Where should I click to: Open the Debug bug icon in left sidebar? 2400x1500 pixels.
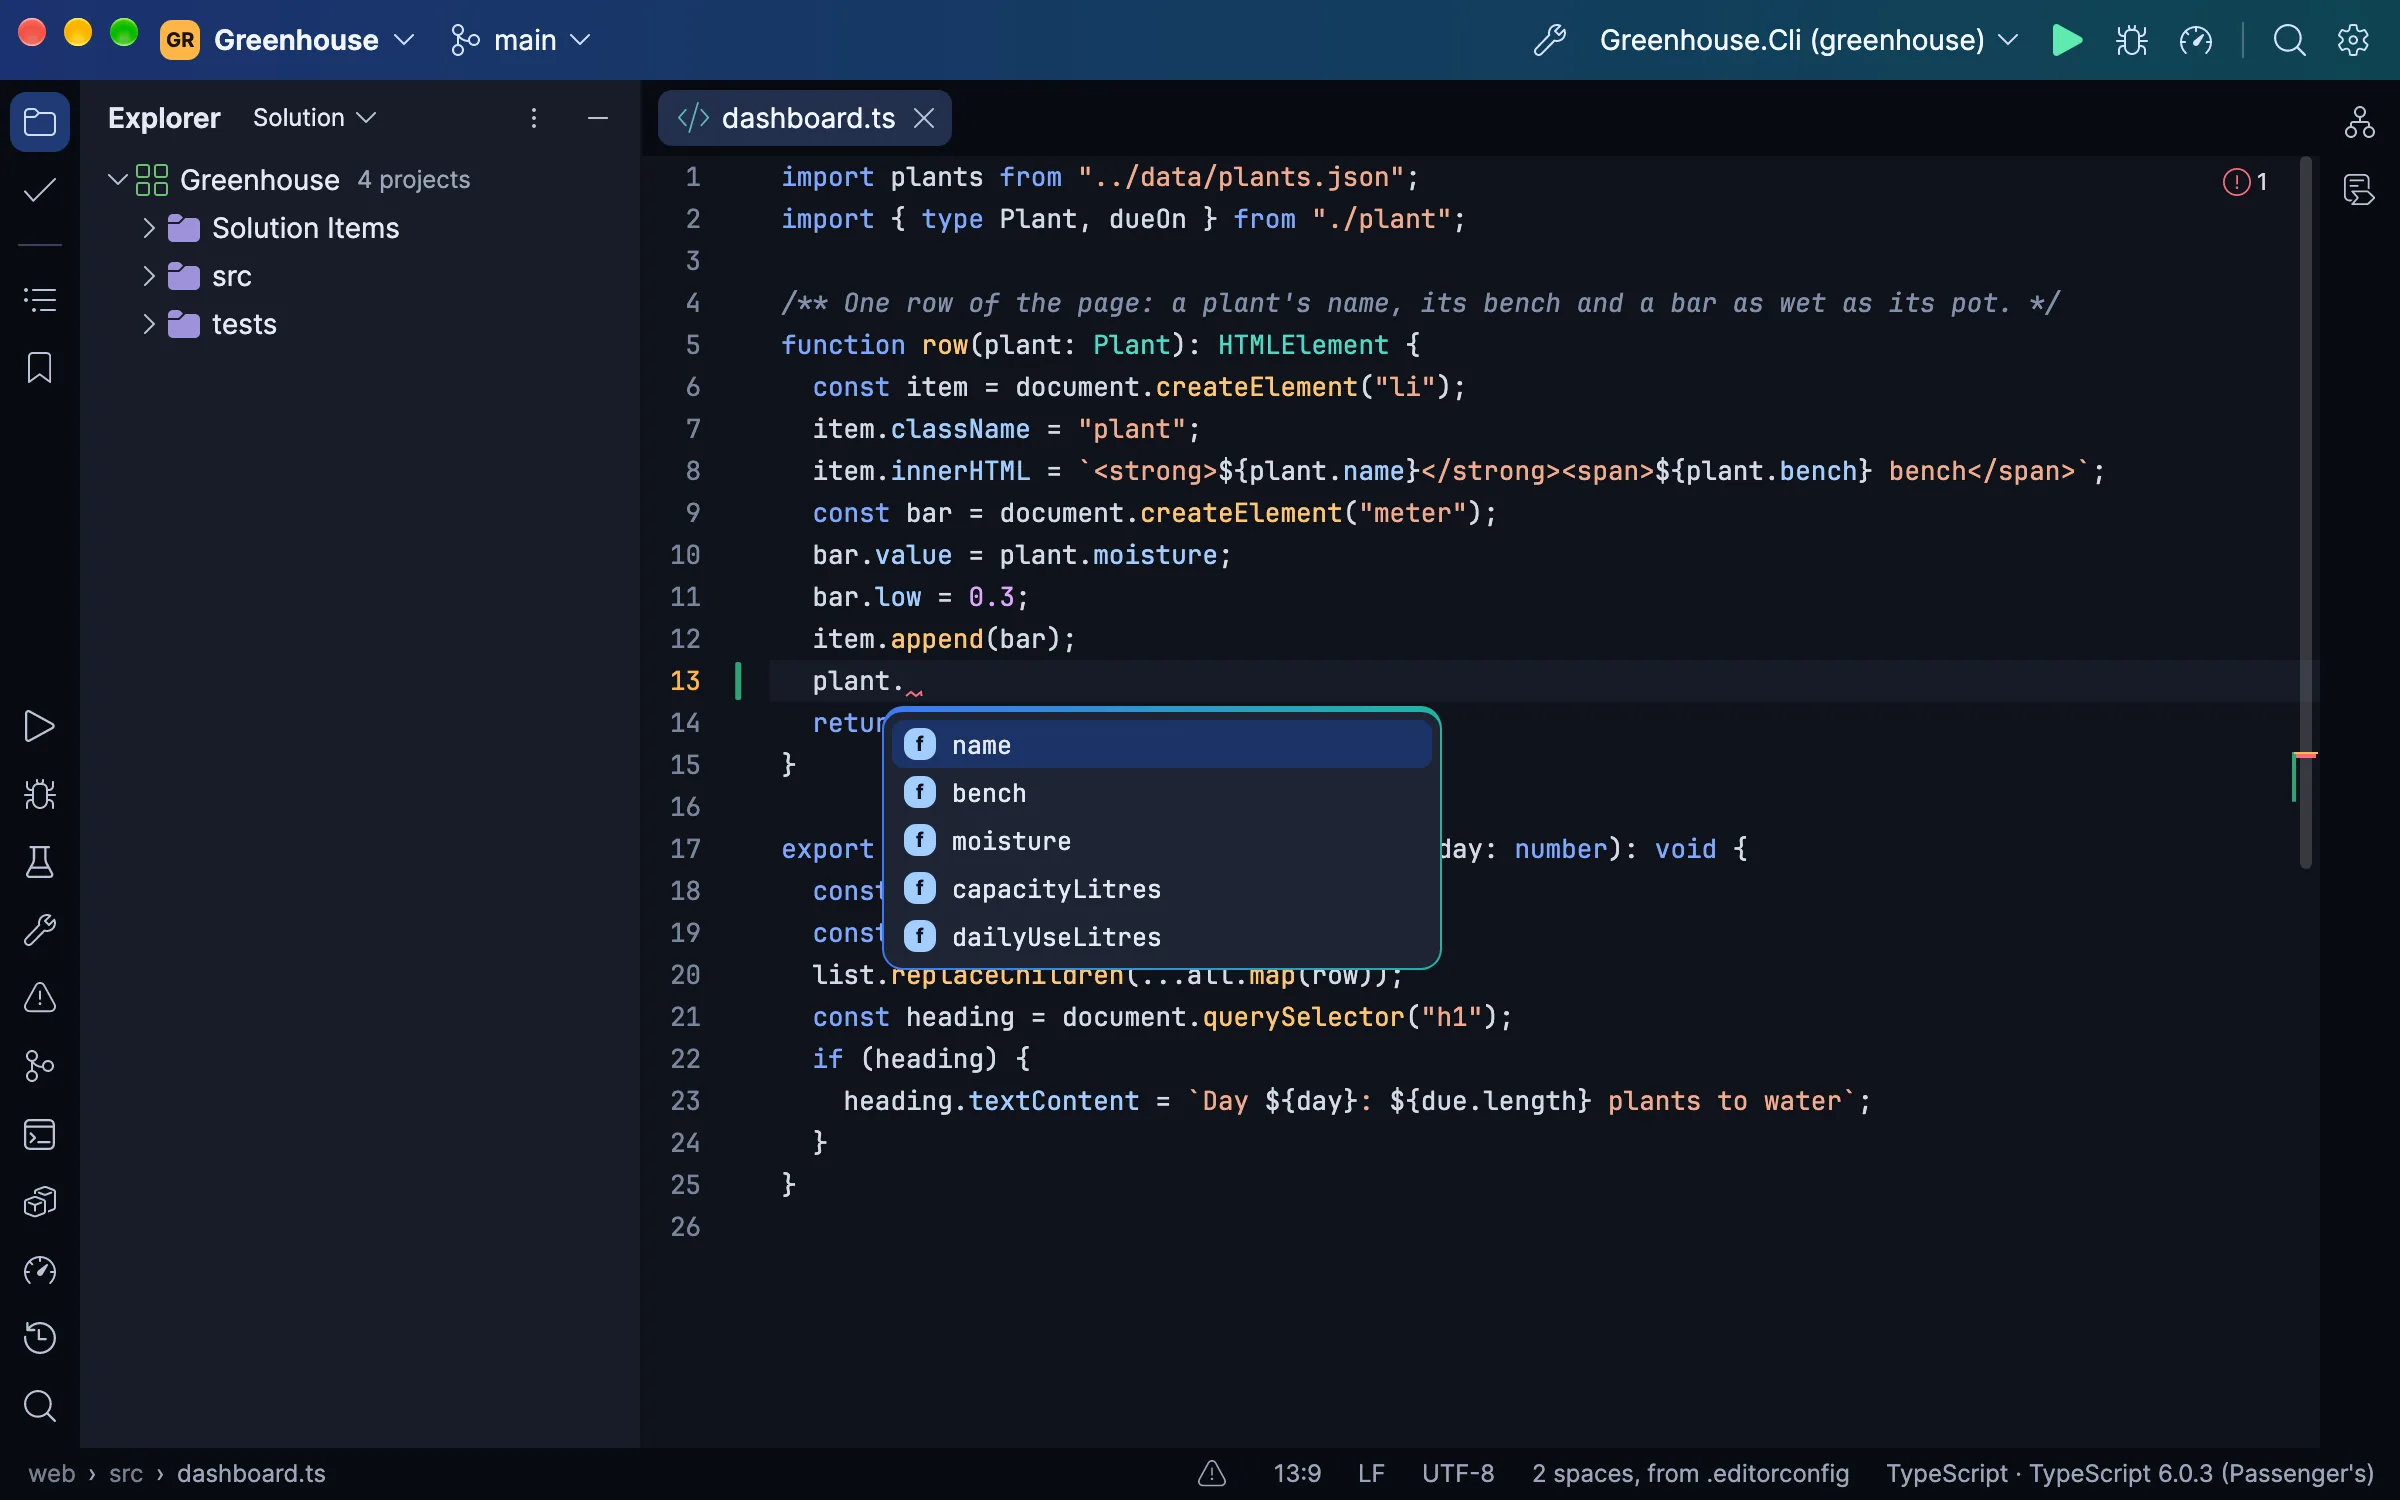[x=40, y=794]
